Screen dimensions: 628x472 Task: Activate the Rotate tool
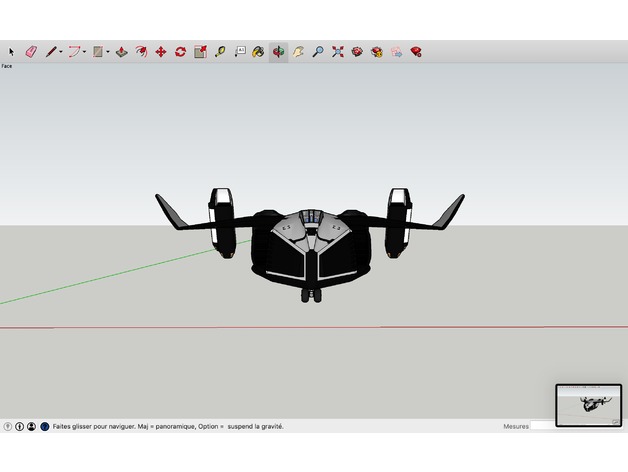pos(180,52)
